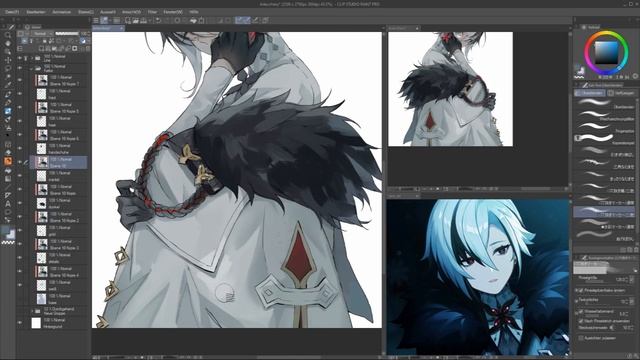Expand the Line layer folder
This screenshot has height=360, width=640.
tap(32, 58)
